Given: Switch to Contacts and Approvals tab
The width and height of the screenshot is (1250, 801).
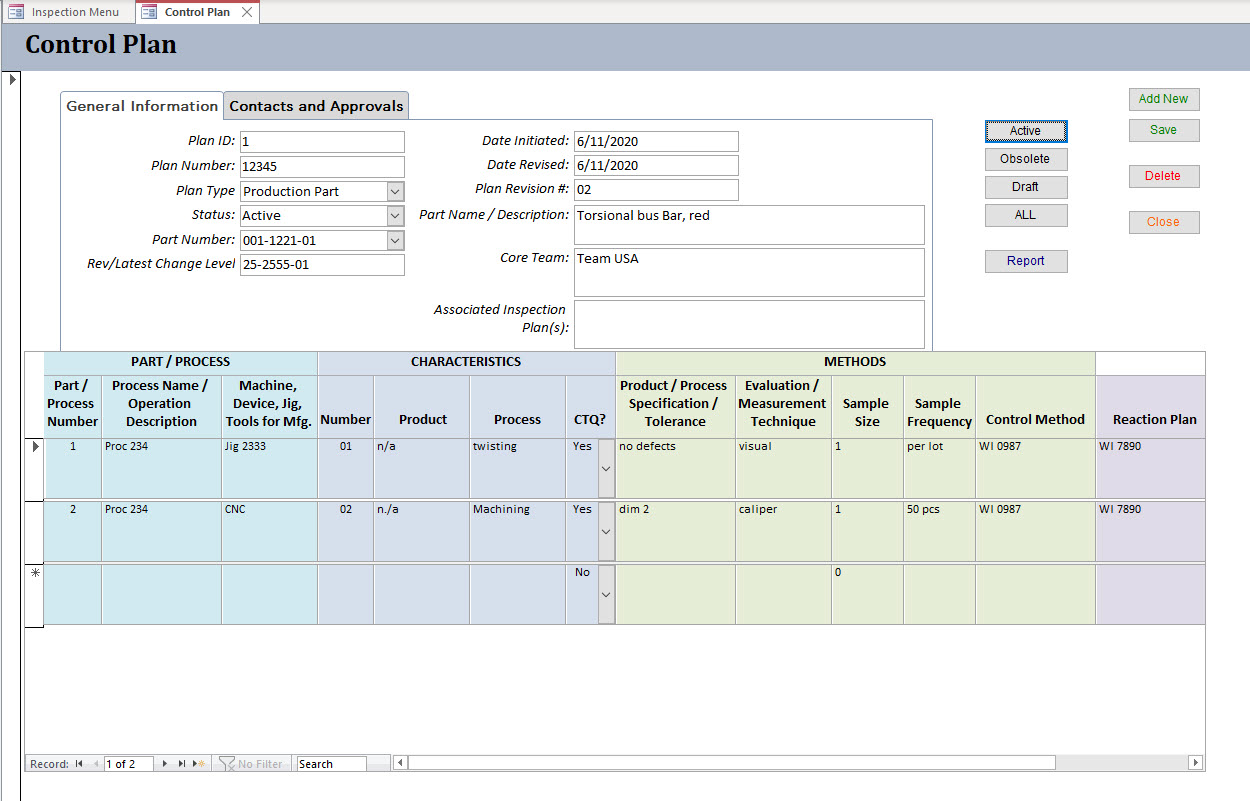Looking at the screenshot, I should 316,106.
